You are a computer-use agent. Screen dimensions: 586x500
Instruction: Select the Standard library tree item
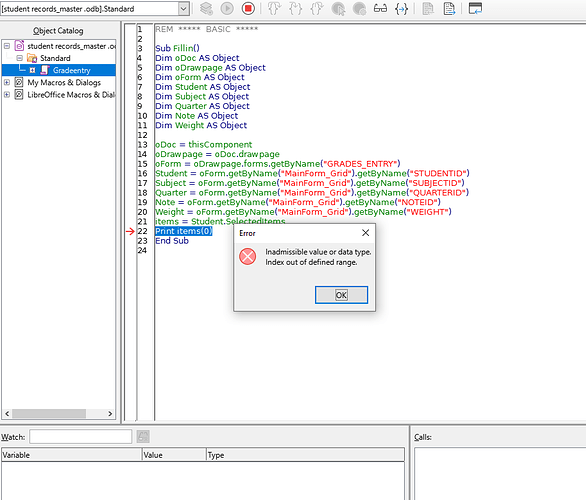click(x=55, y=58)
